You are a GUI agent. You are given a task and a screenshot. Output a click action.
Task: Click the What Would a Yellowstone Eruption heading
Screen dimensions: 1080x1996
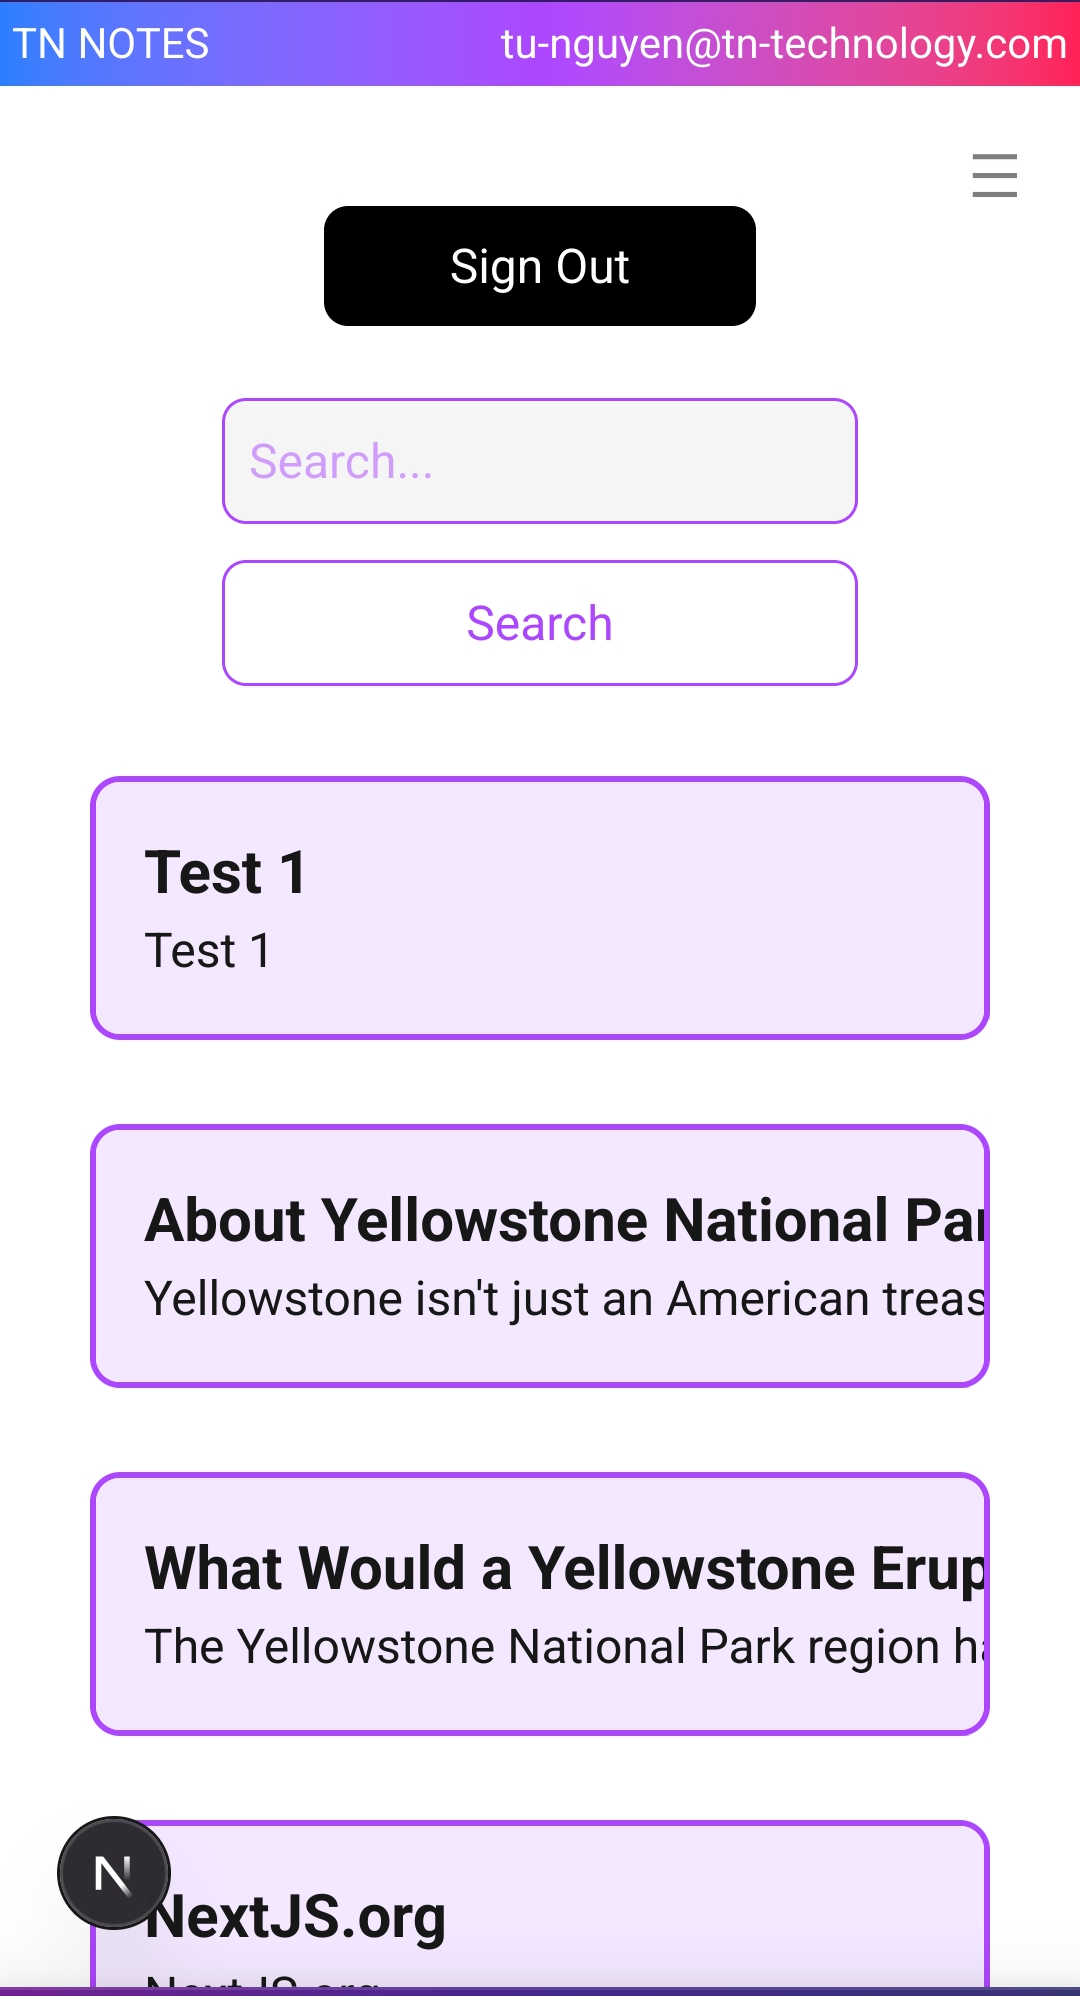tap(565, 1568)
